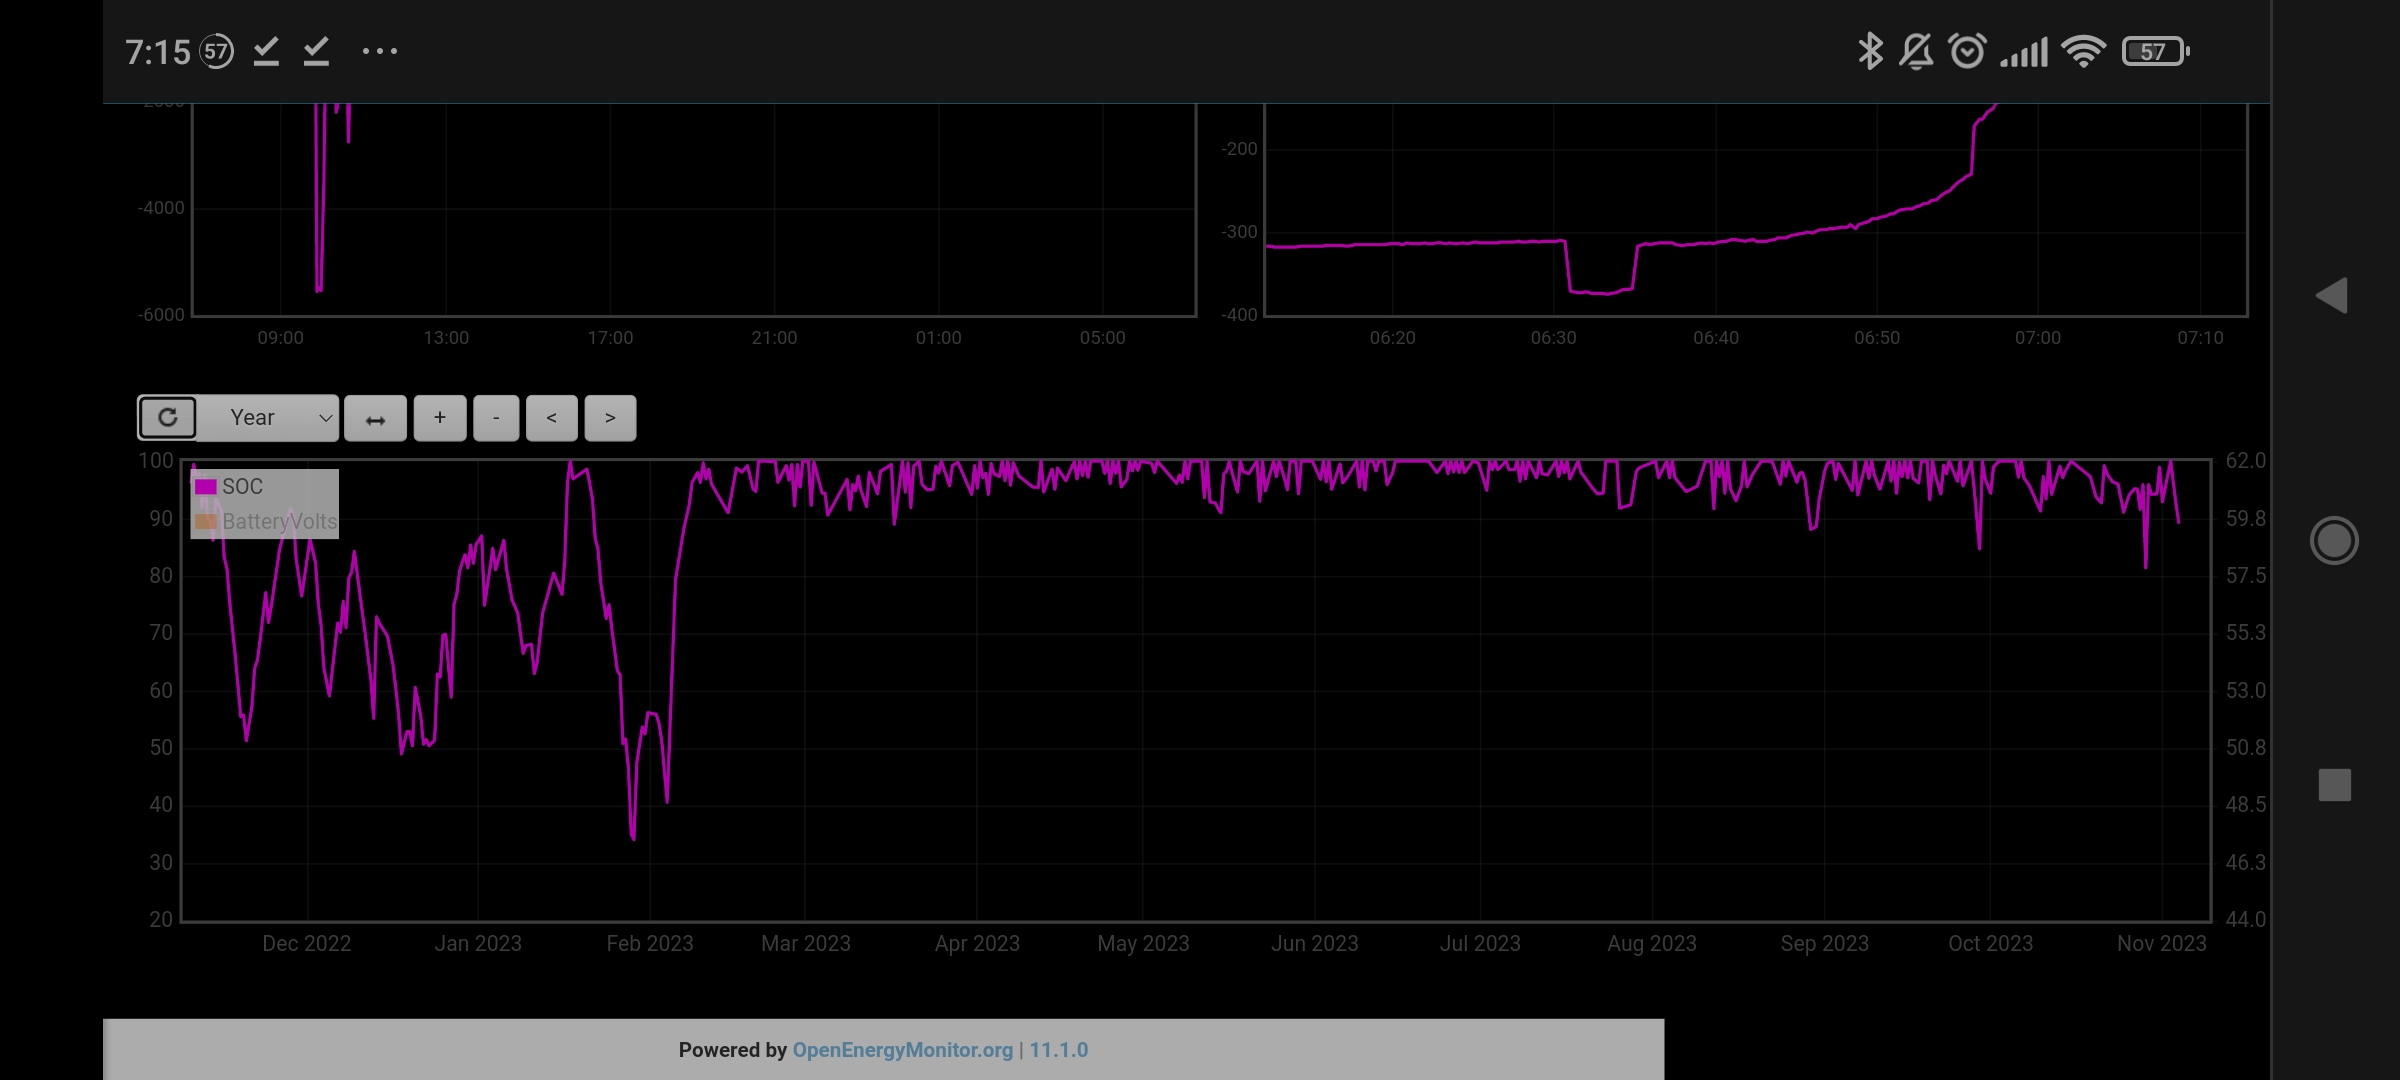Tap the Android back triangle button
2400x1080 pixels.
pyautogui.click(x=2332, y=296)
